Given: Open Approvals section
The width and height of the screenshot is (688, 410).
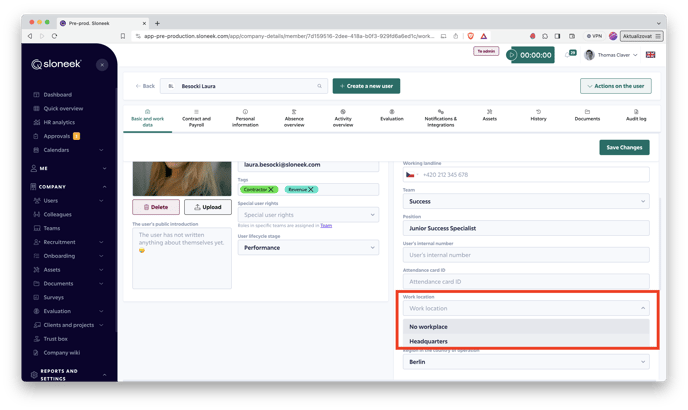Looking at the screenshot, I should tap(57, 136).
